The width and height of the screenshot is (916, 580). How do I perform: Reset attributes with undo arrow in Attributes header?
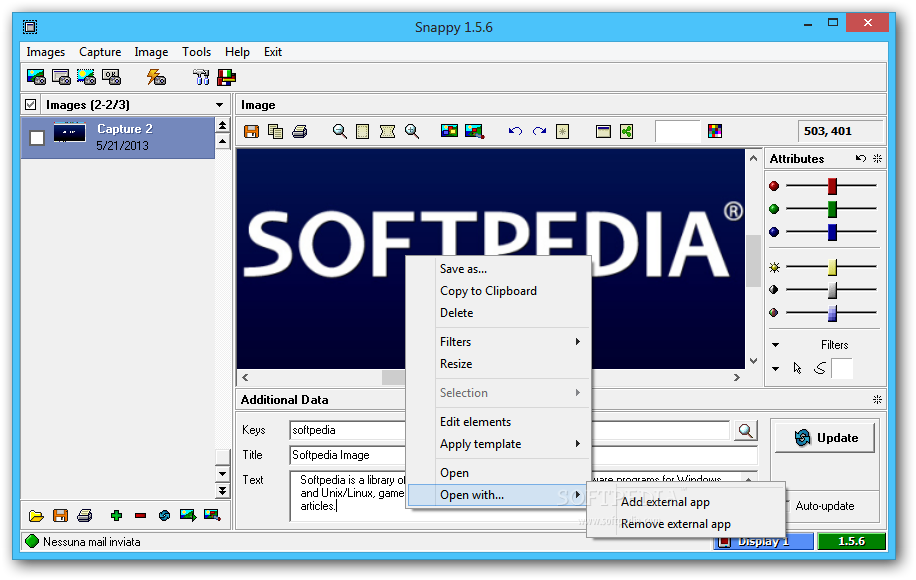tap(861, 158)
